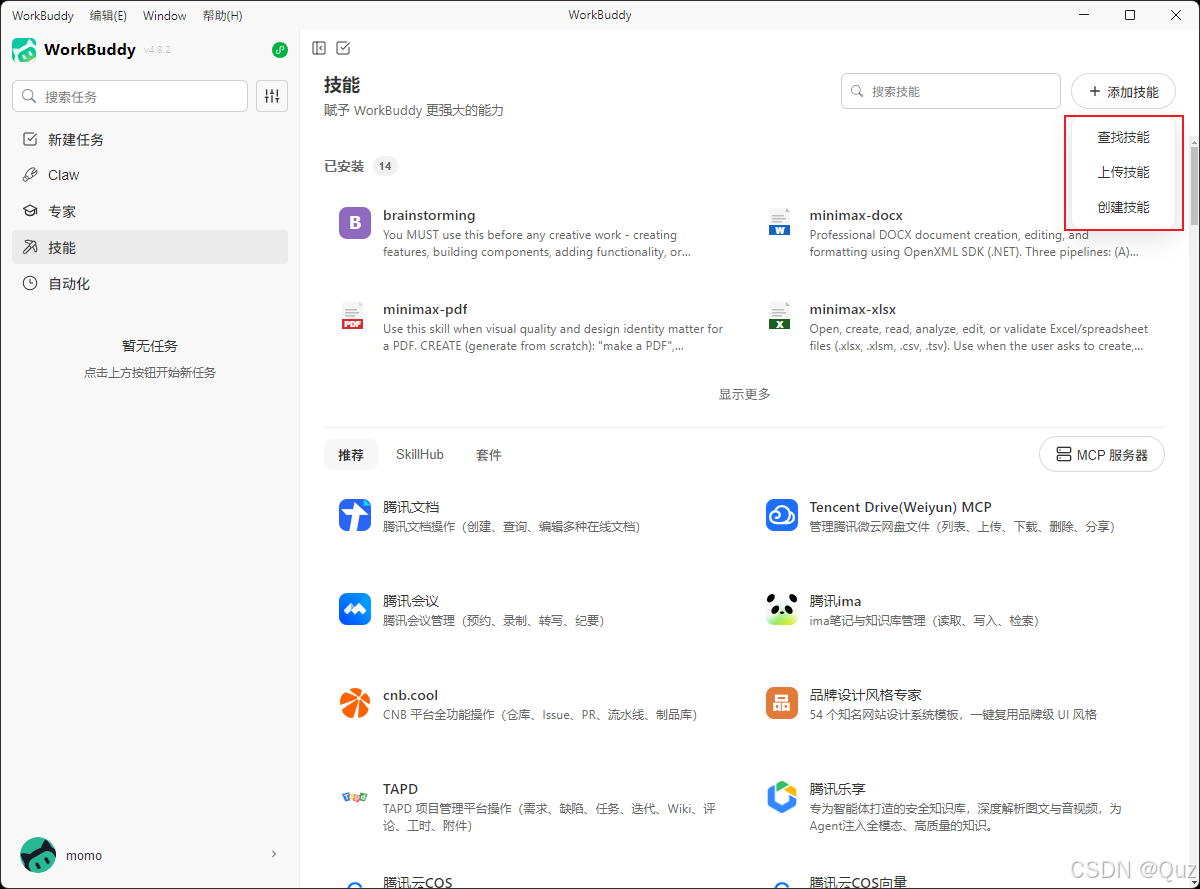Click the collapse sidebar icon
The image size is (1200, 889).
(x=319, y=47)
